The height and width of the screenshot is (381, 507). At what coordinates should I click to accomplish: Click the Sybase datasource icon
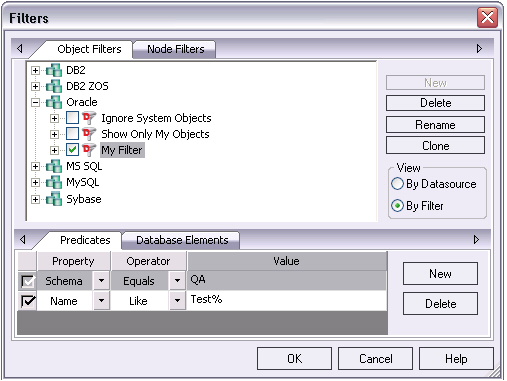tap(54, 199)
